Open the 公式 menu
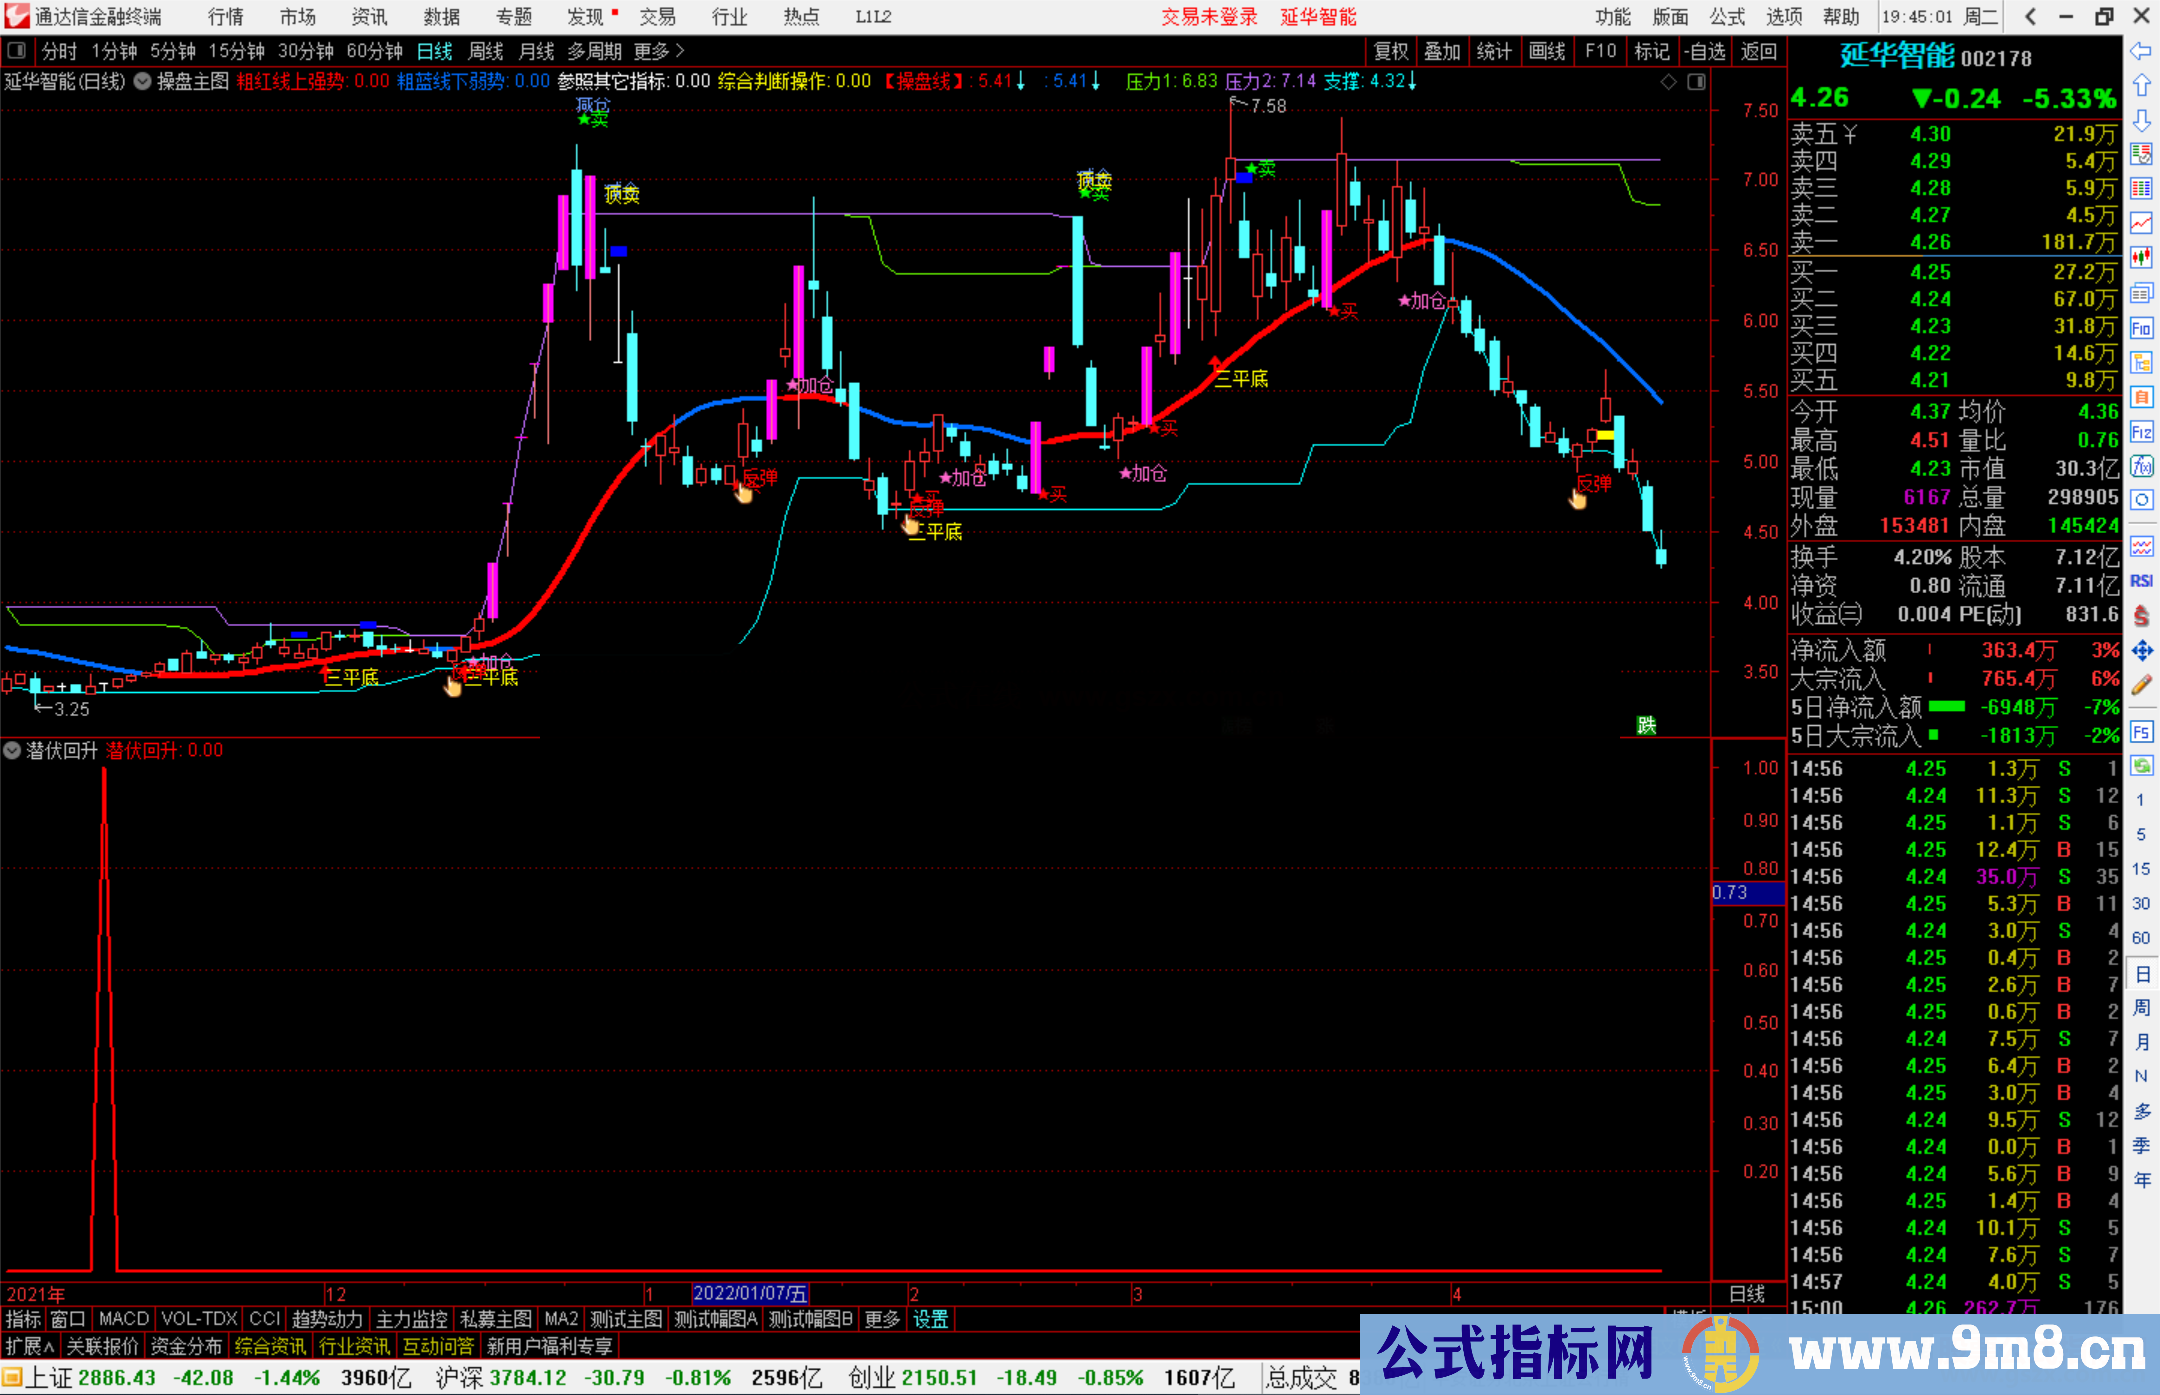Screen dimensions: 2160x1395 pyautogui.click(x=1726, y=17)
